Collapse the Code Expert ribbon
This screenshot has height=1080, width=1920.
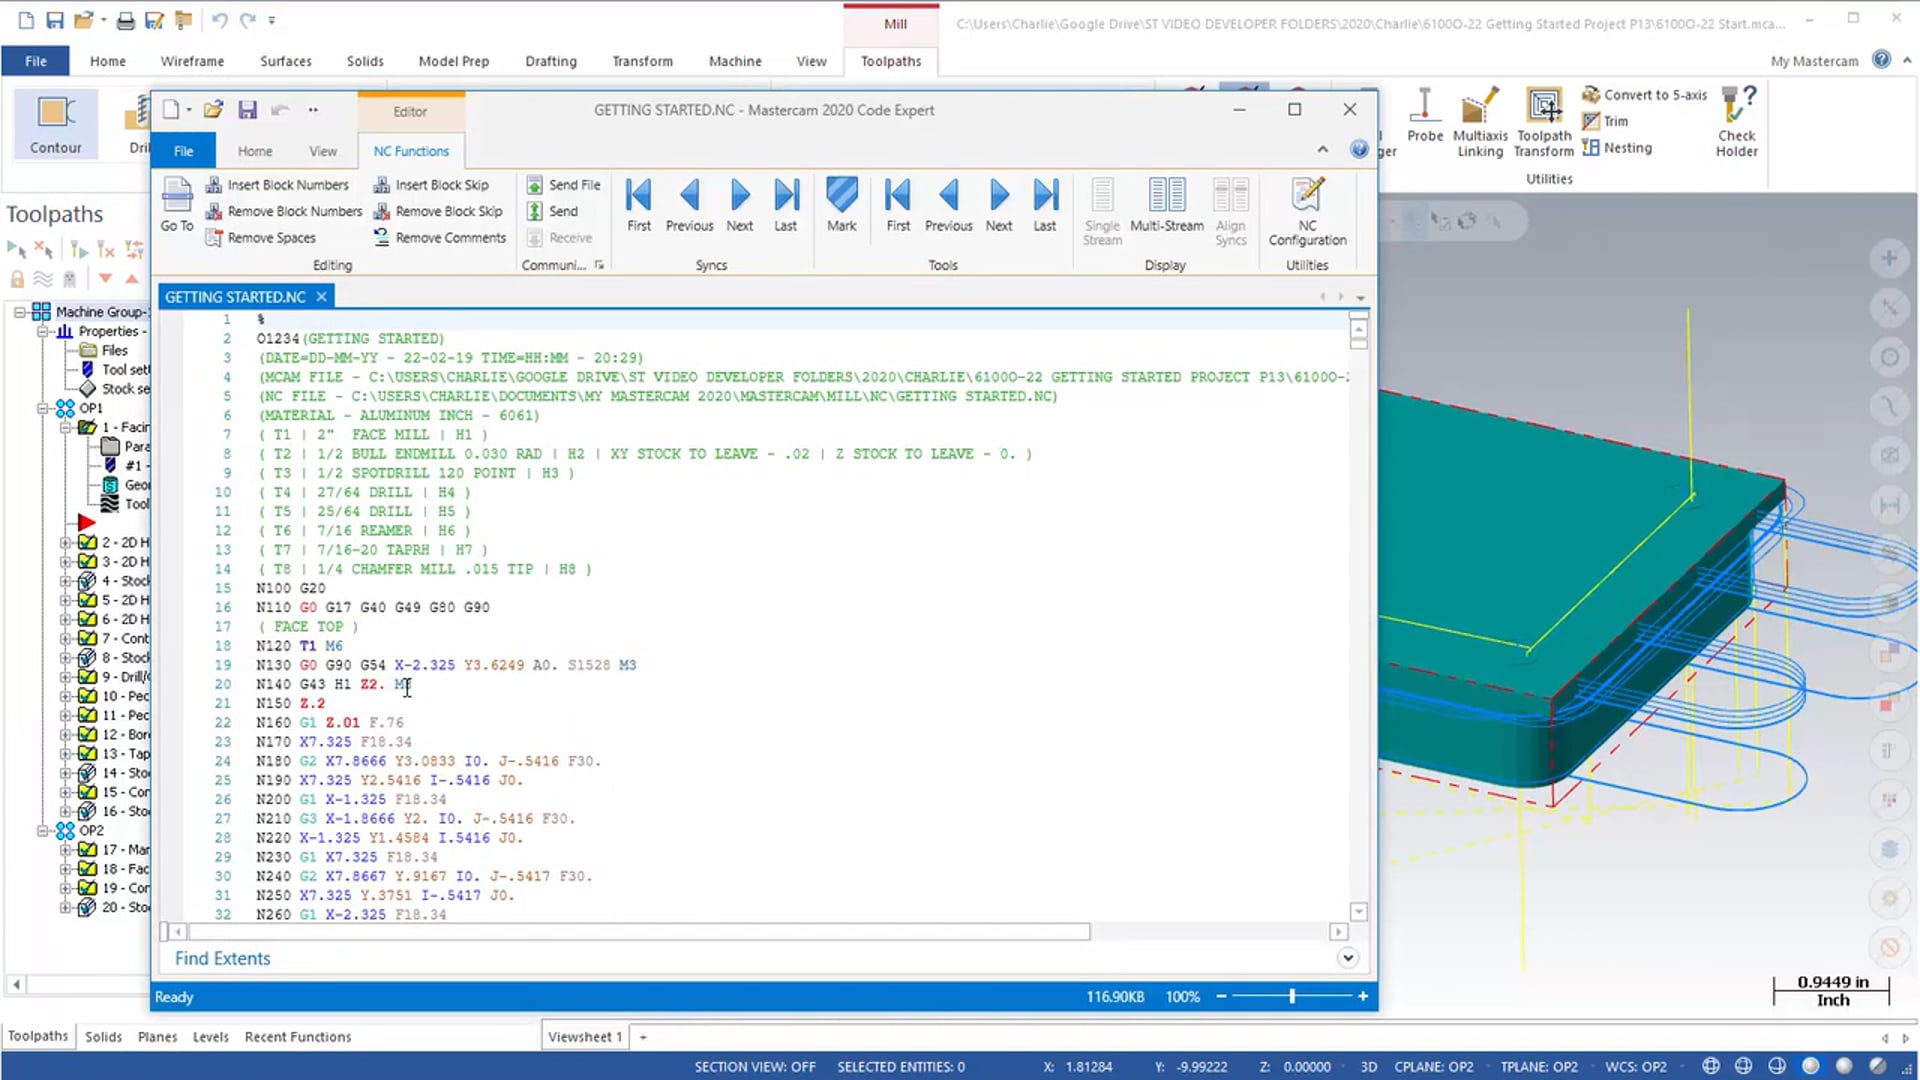pyautogui.click(x=1322, y=150)
